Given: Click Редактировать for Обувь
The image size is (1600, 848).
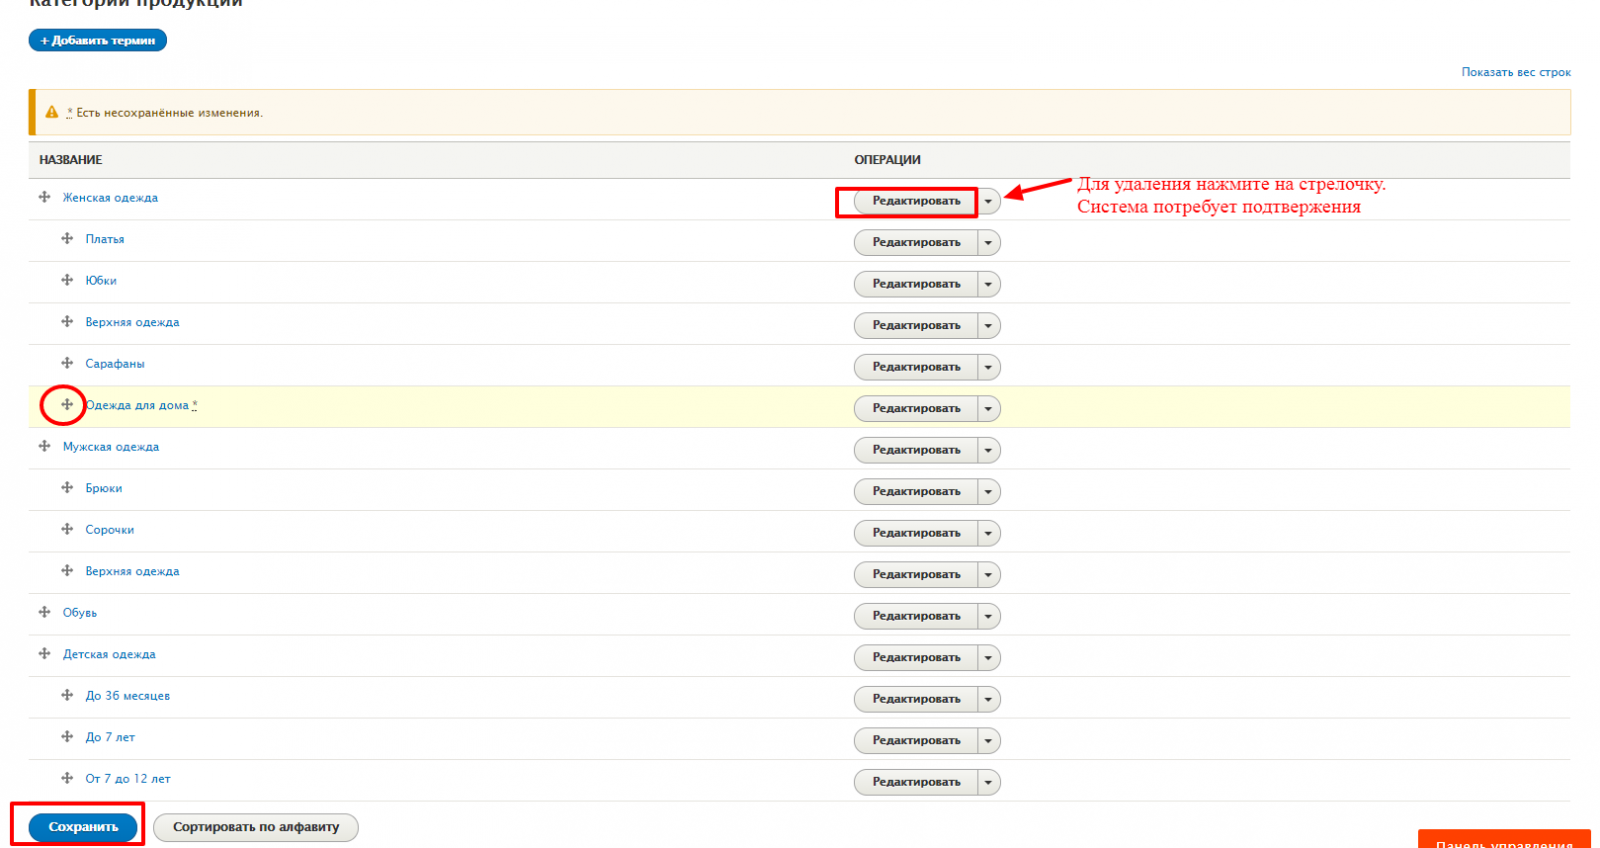Looking at the screenshot, I should [x=916, y=616].
